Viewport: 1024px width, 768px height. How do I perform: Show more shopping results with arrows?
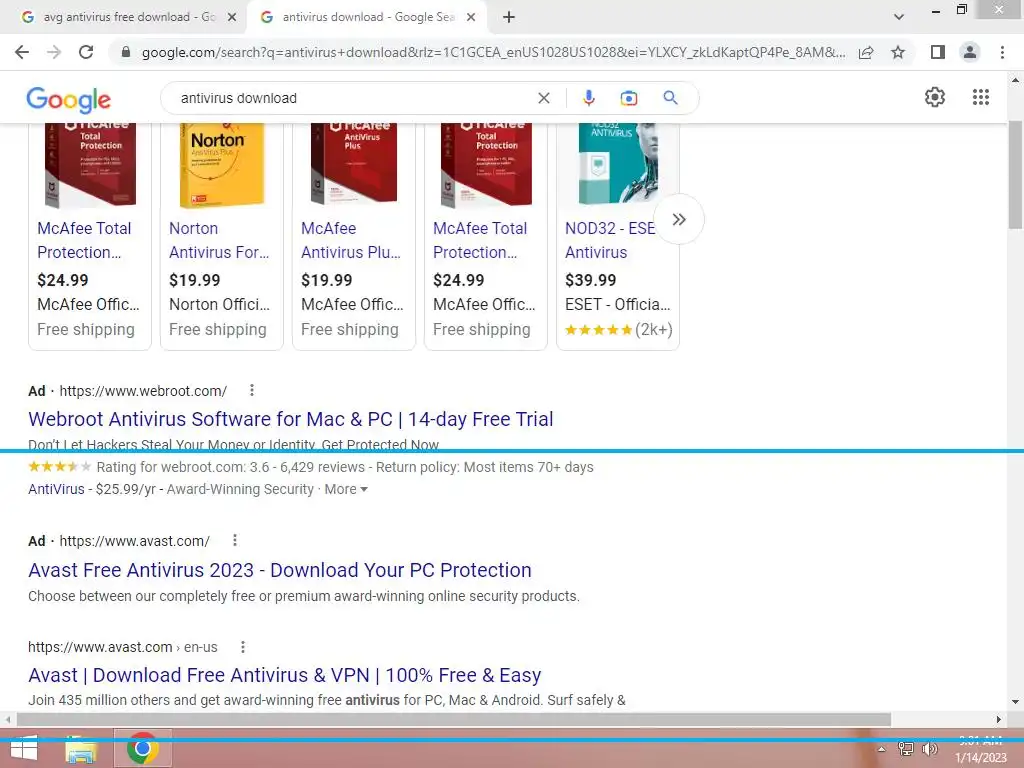[x=679, y=219]
